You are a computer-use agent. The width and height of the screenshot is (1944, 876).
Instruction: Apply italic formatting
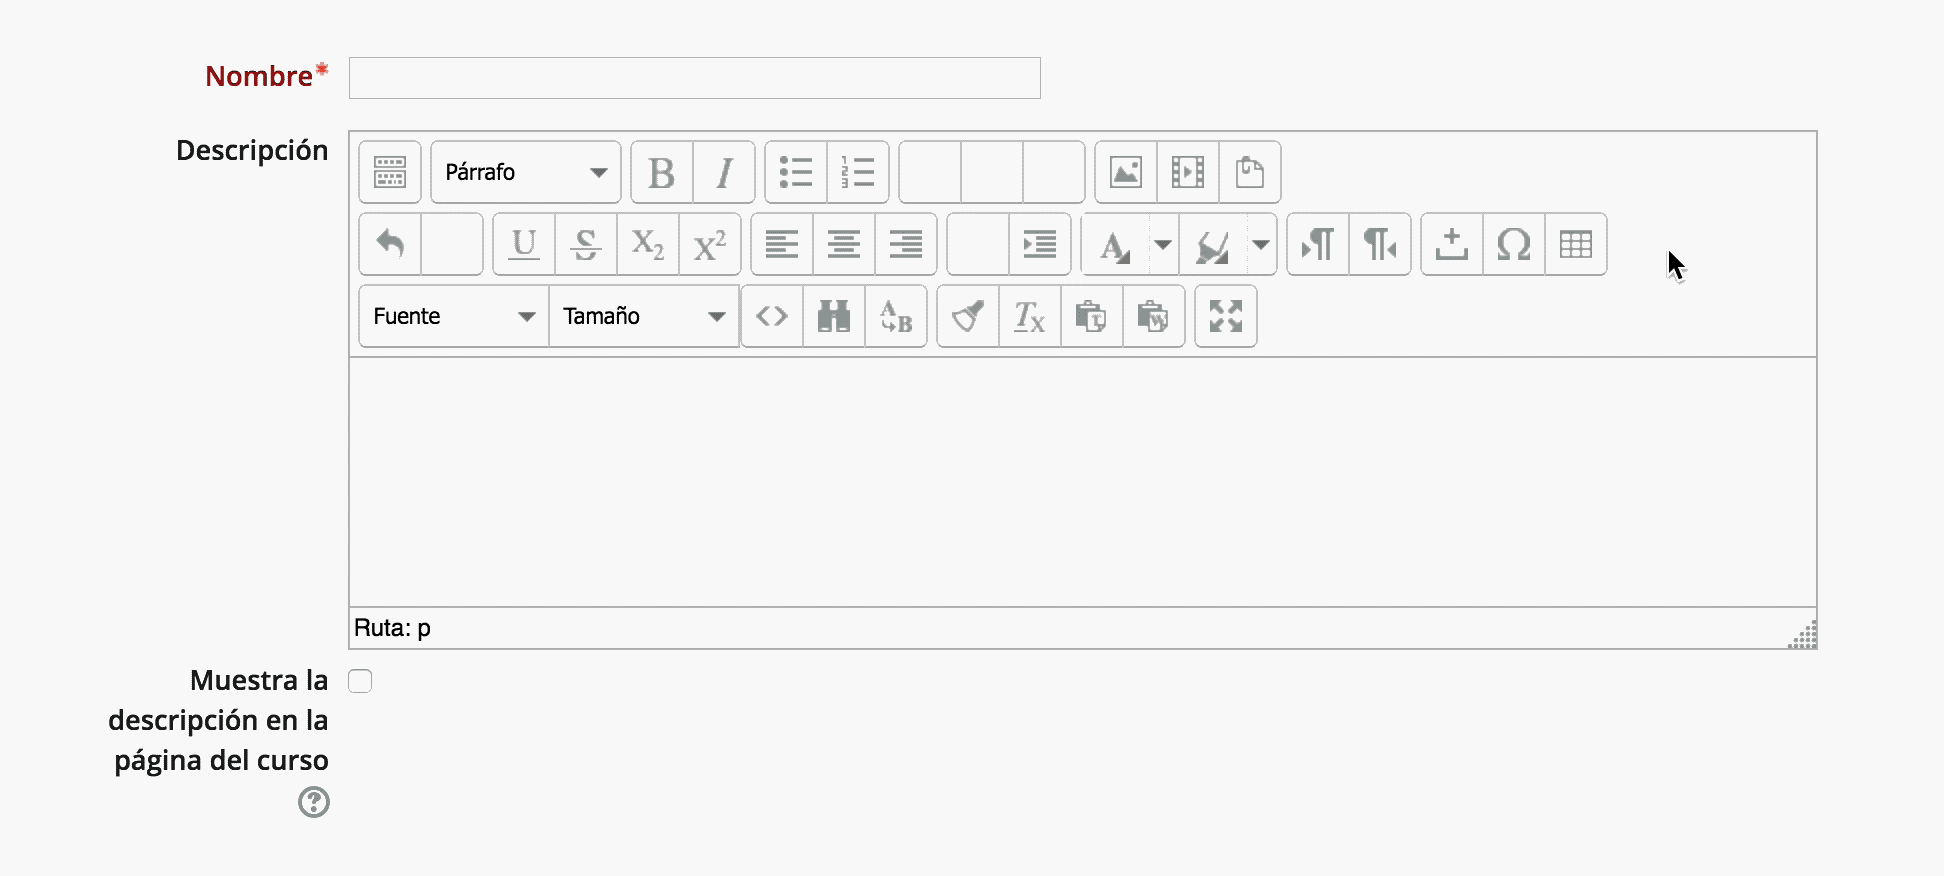[x=724, y=172]
